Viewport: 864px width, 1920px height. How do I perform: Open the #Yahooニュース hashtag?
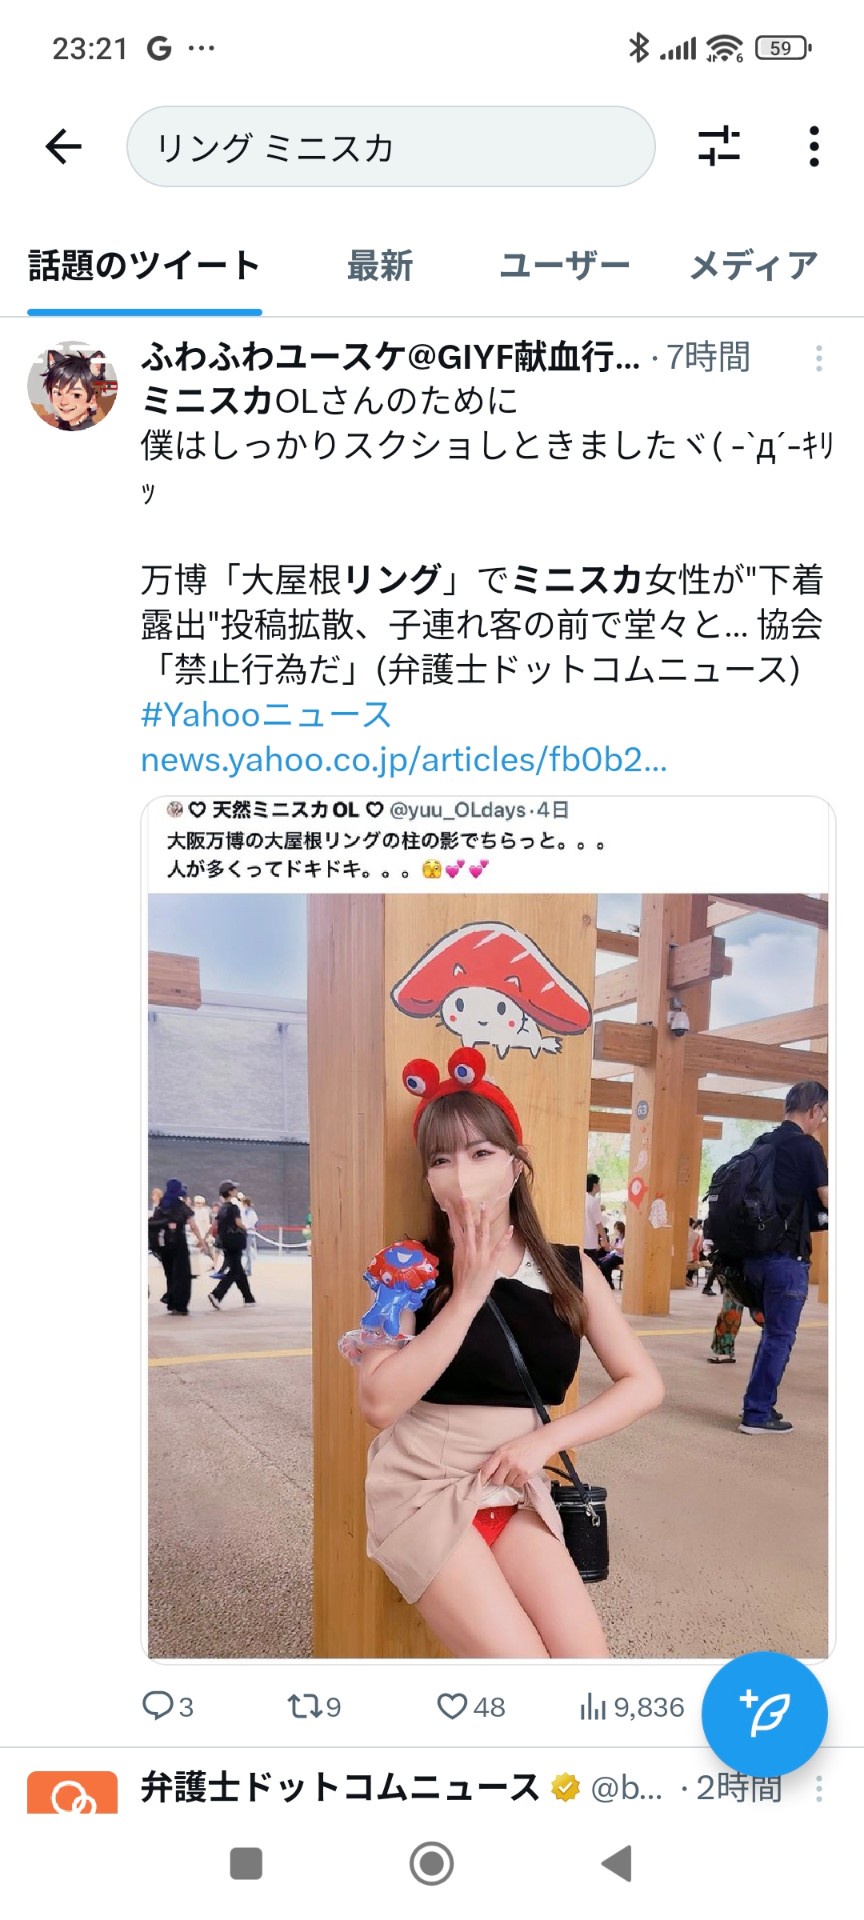coord(266,714)
